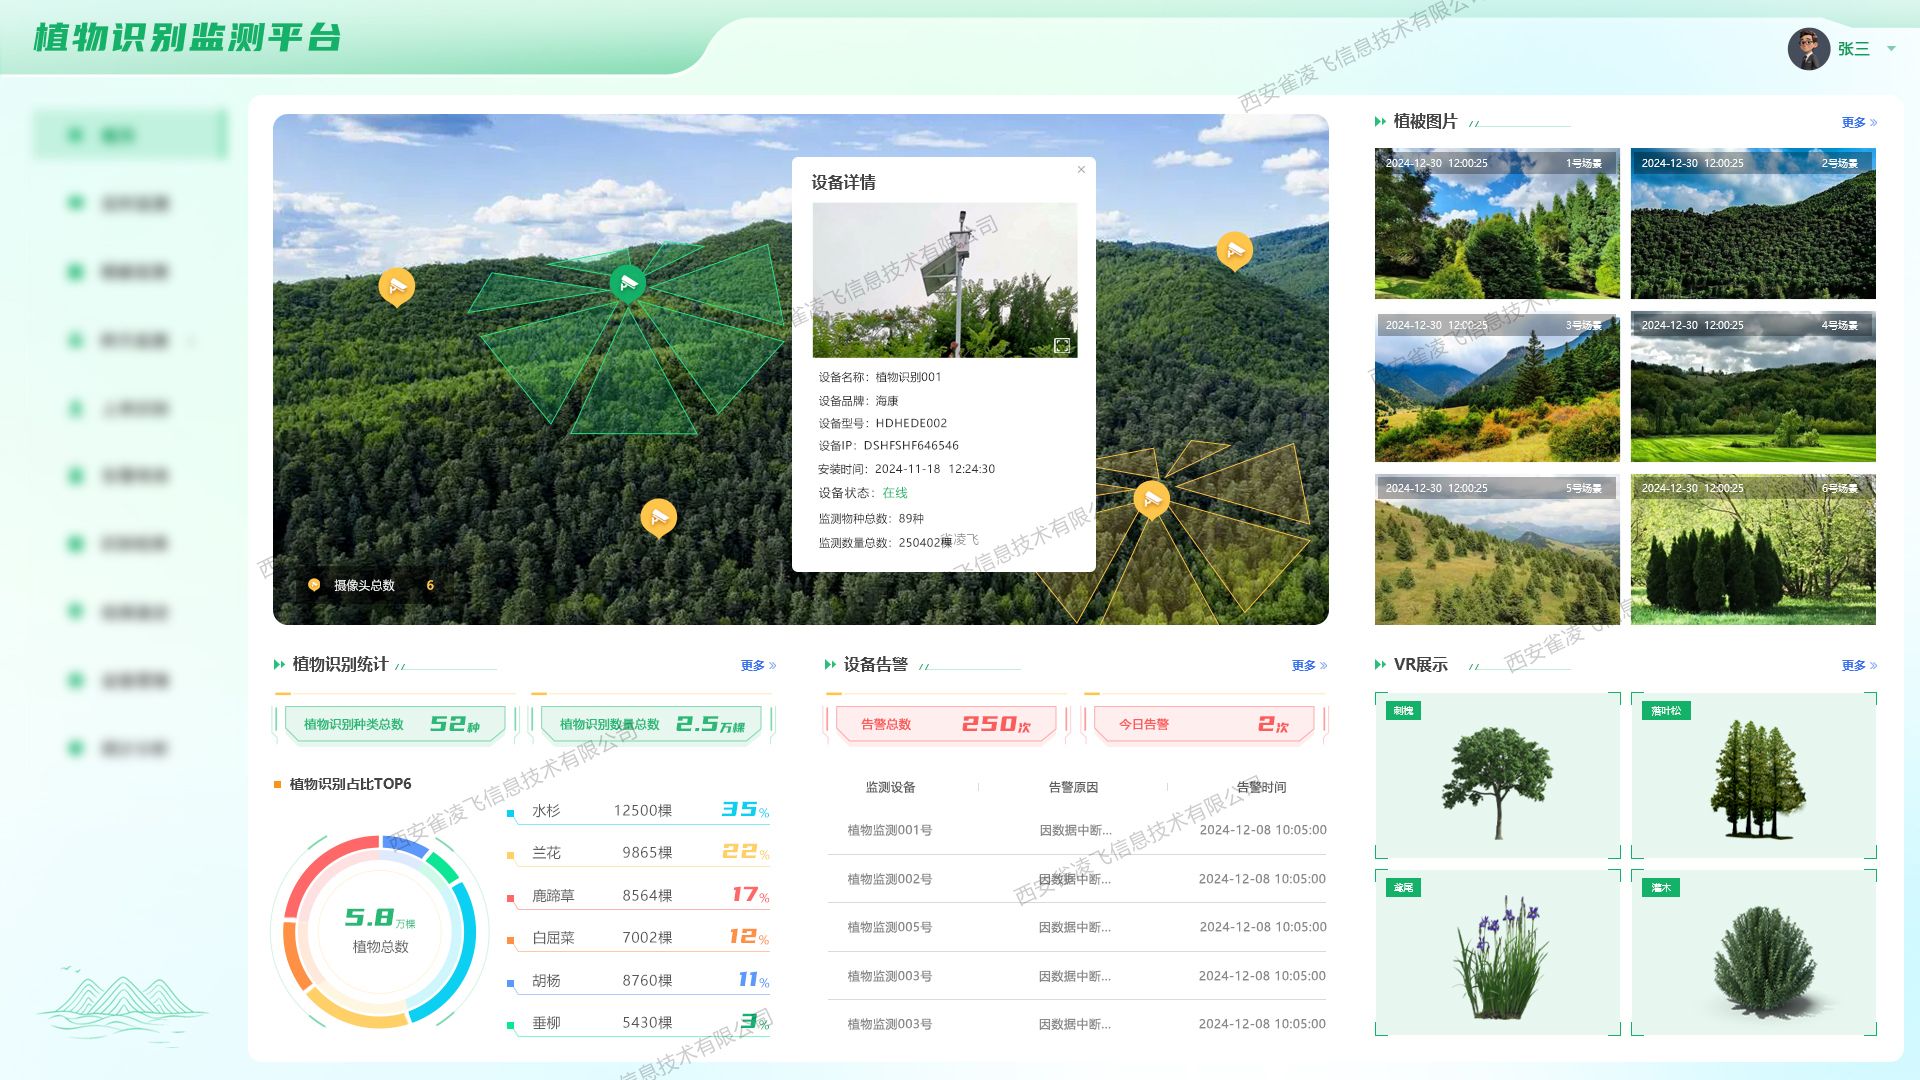The width and height of the screenshot is (1920, 1080).
Task: Click 更多 link in 植物识别统计 section
Action: tap(757, 665)
